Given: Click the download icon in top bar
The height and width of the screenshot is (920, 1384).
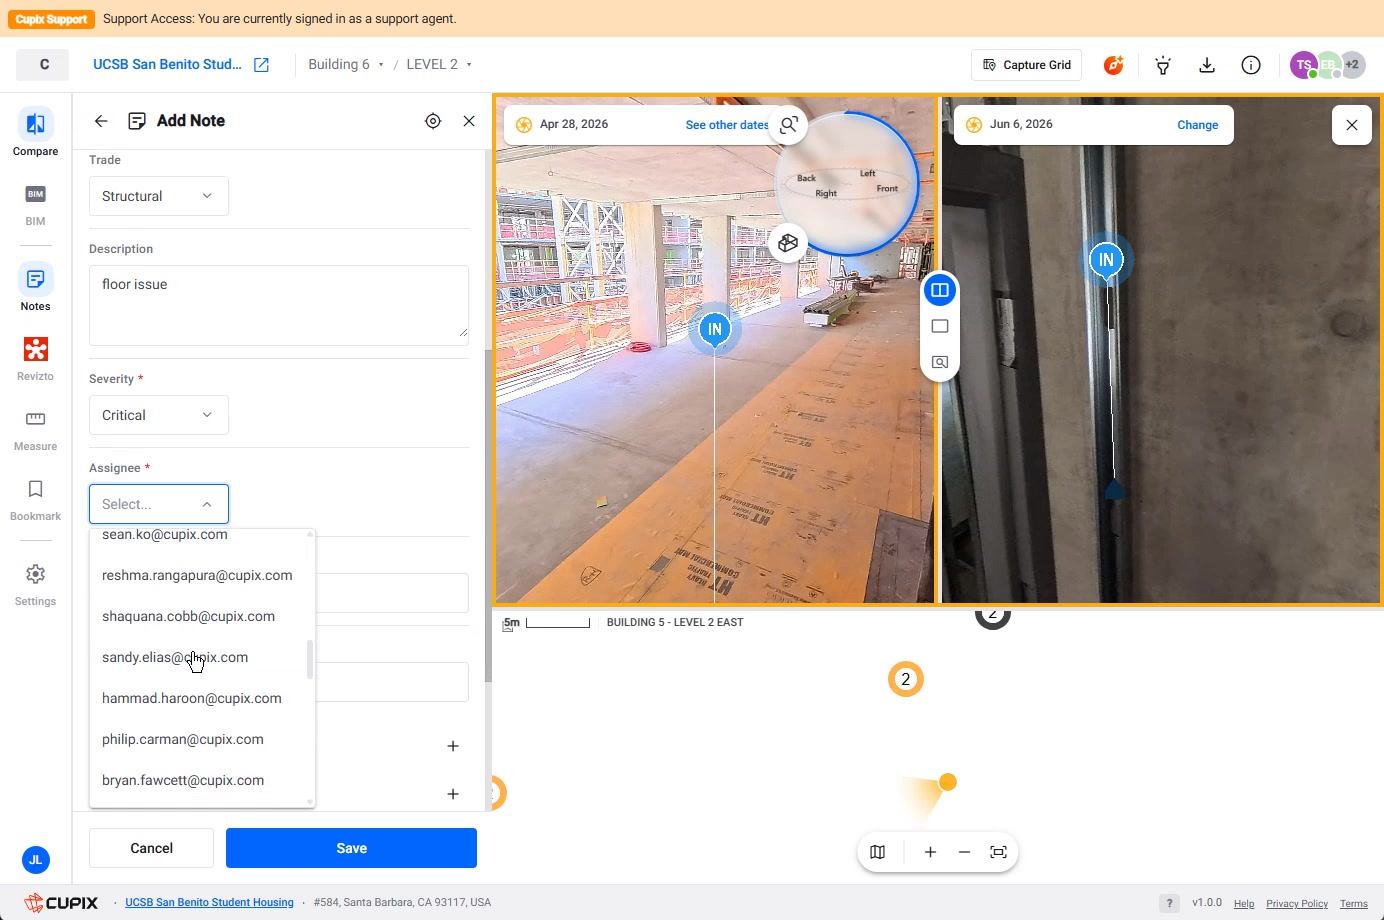Looking at the screenshot, I should (x=1207, y=65).
